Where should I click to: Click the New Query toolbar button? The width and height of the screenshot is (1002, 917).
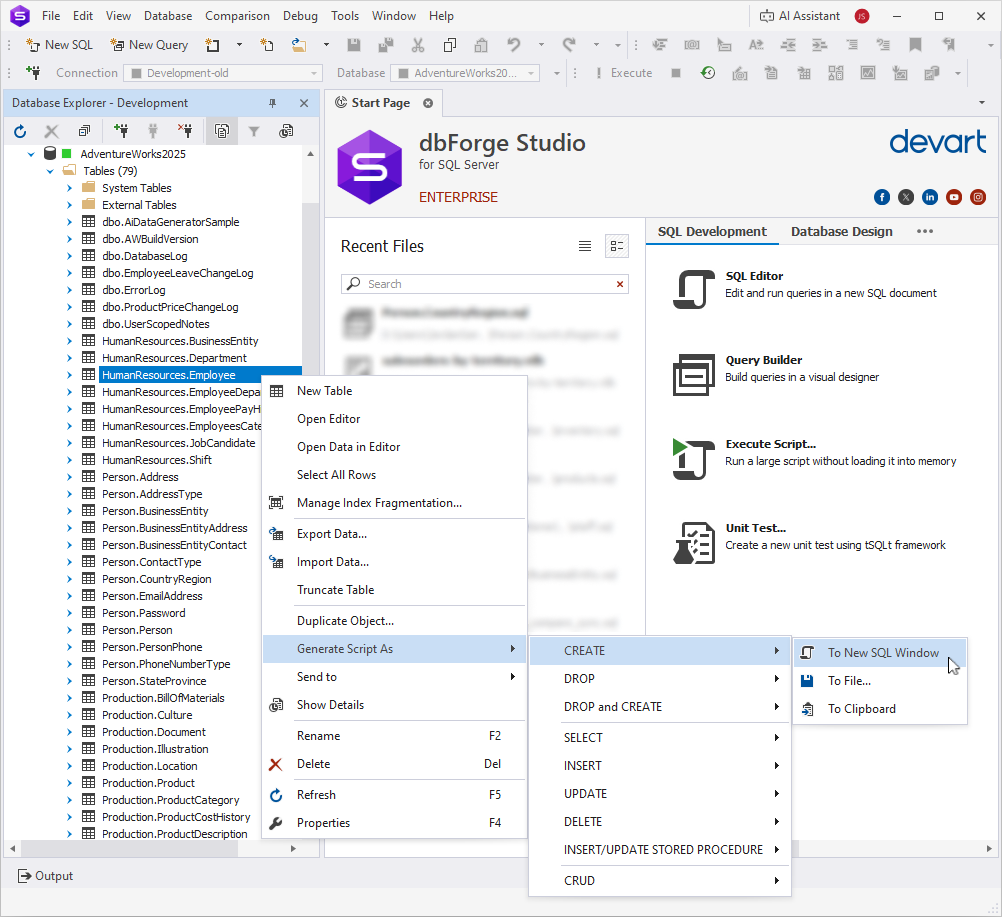point(150,45)
